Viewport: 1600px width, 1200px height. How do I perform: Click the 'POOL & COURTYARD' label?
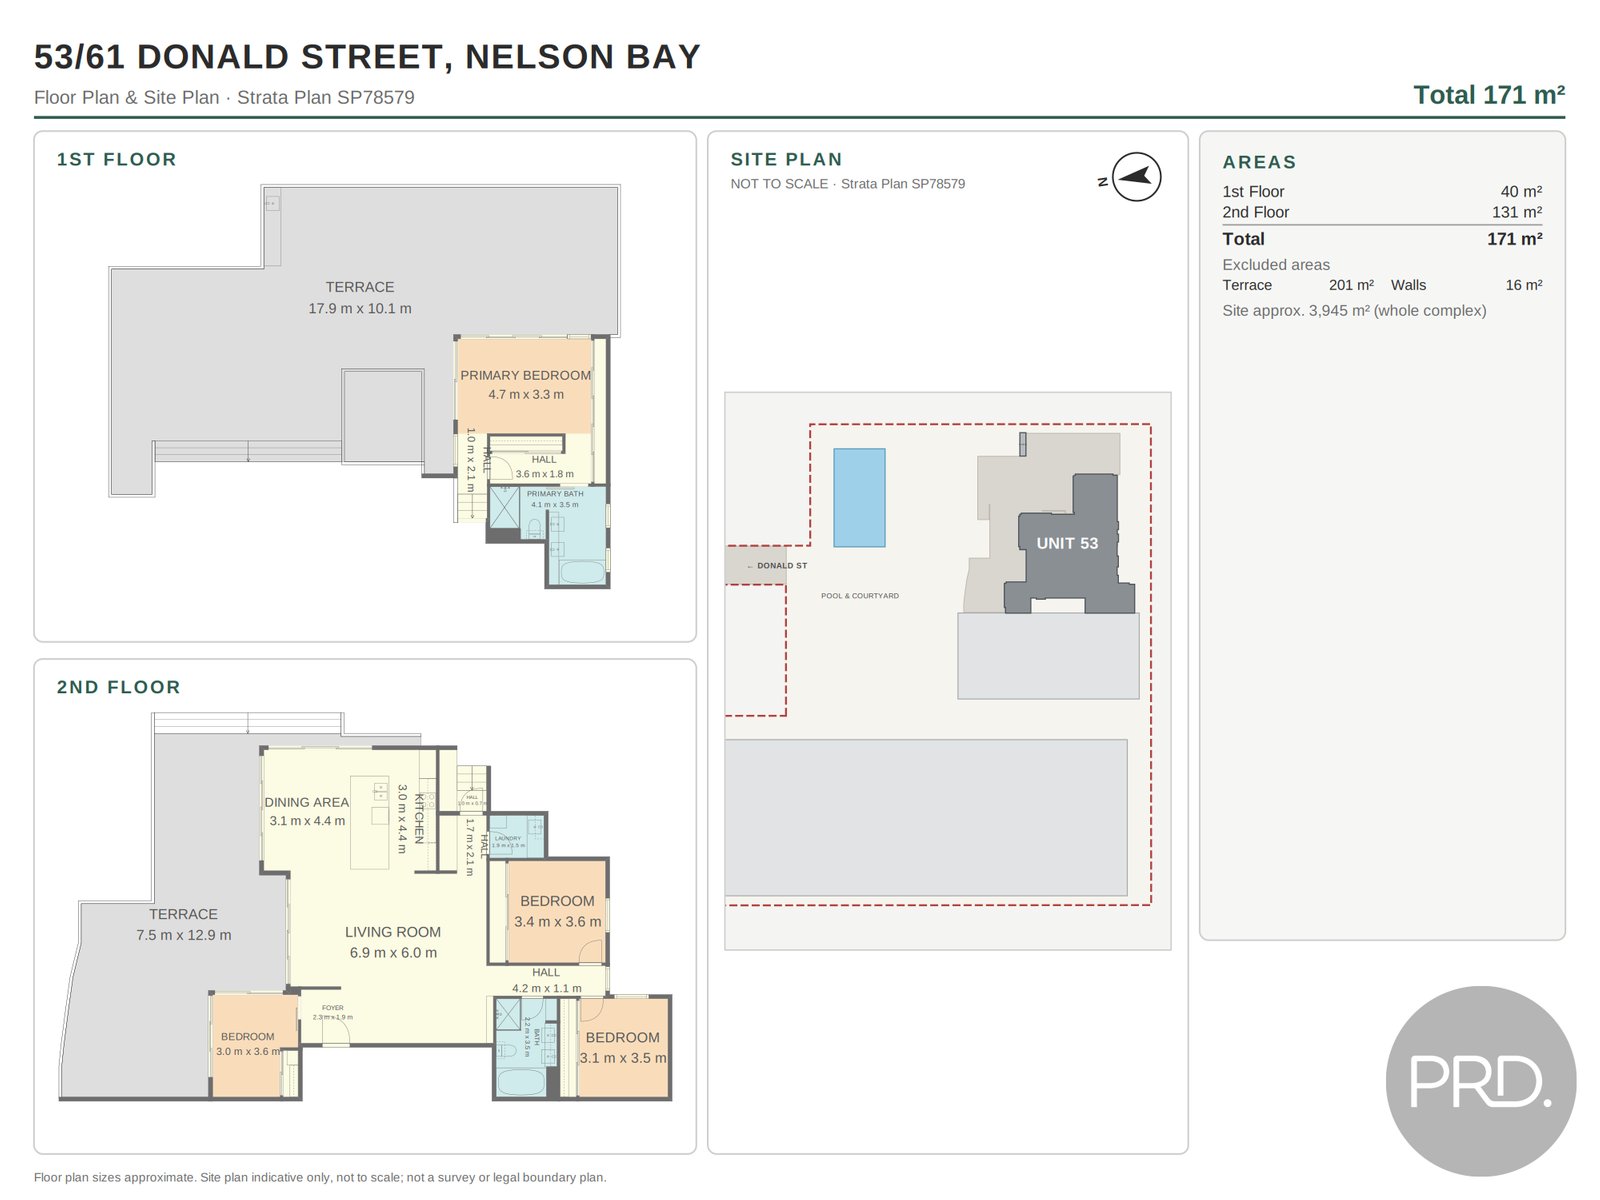tap(860, 596)
